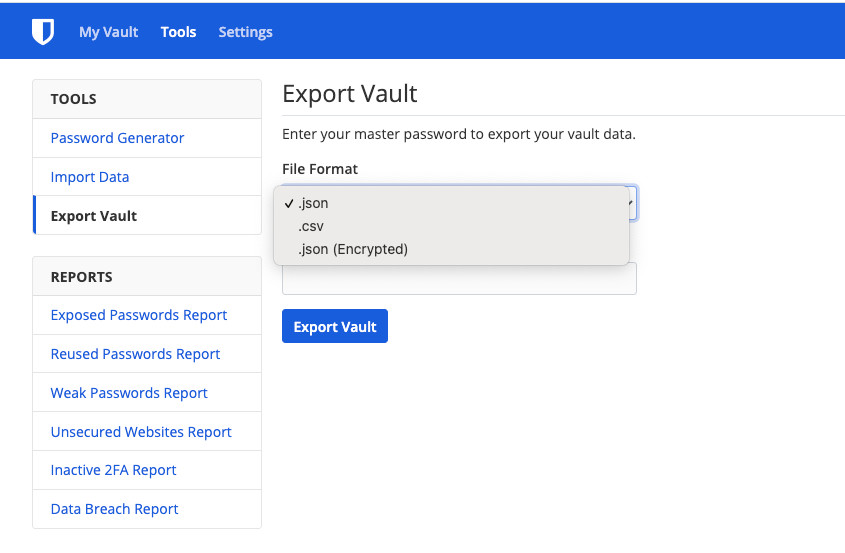Open the Reused Passwords Report
The image size is (845, 553).
(x=135, y=354)
